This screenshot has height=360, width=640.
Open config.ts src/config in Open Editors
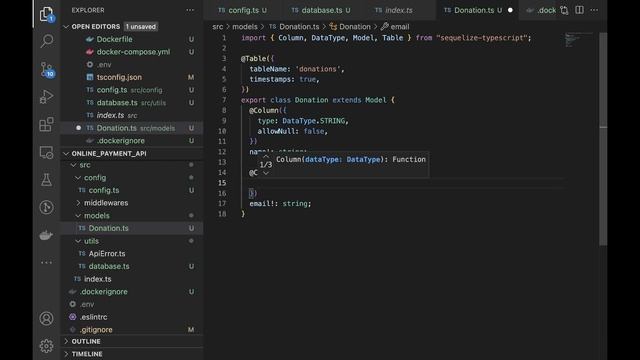(x=132, y=90)
